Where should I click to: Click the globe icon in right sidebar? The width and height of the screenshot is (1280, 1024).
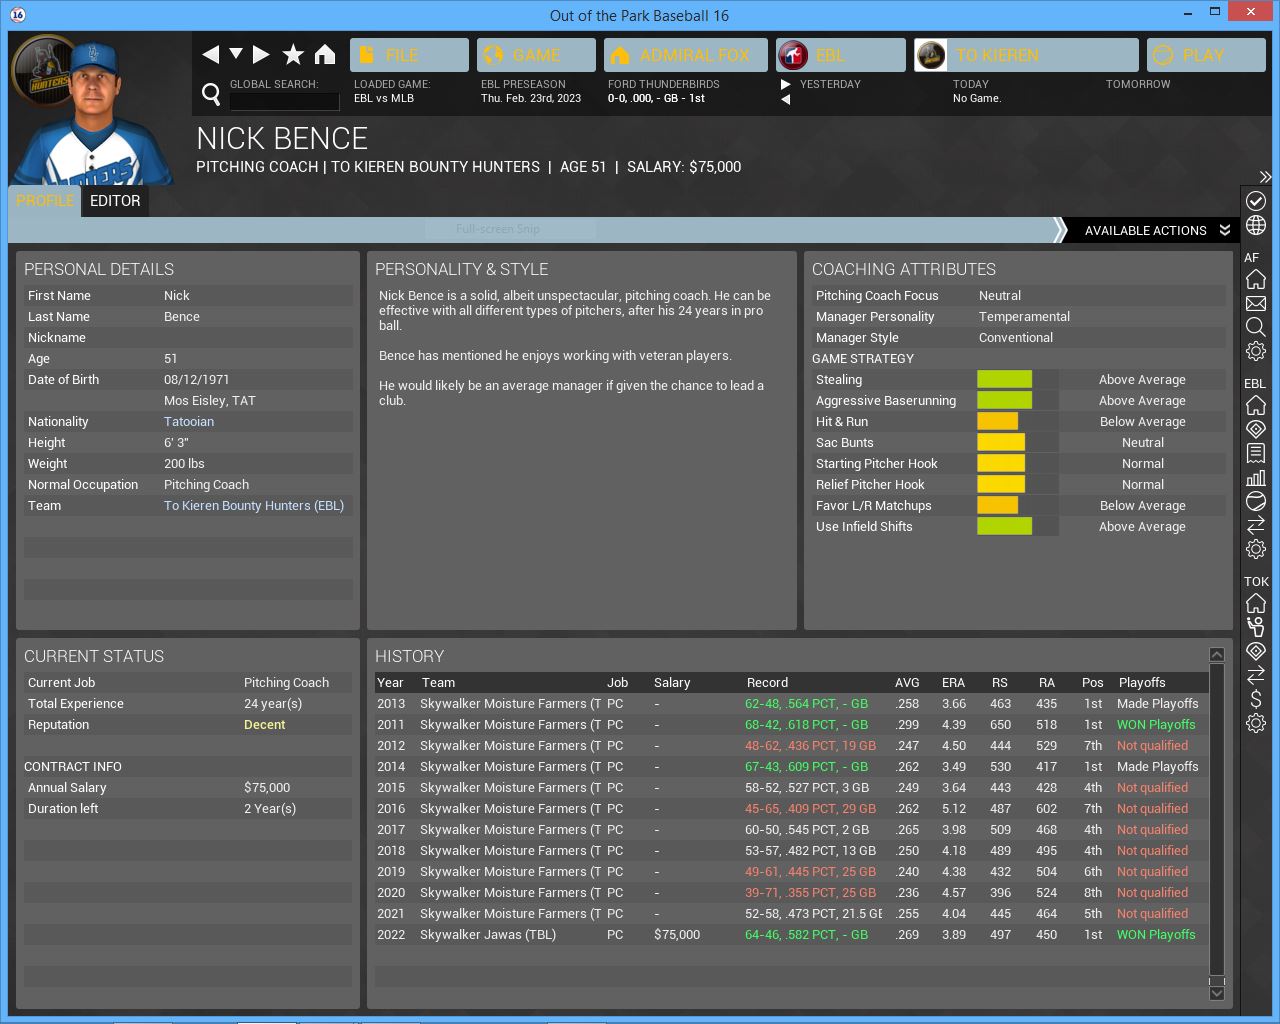[x=1256, y=225]
